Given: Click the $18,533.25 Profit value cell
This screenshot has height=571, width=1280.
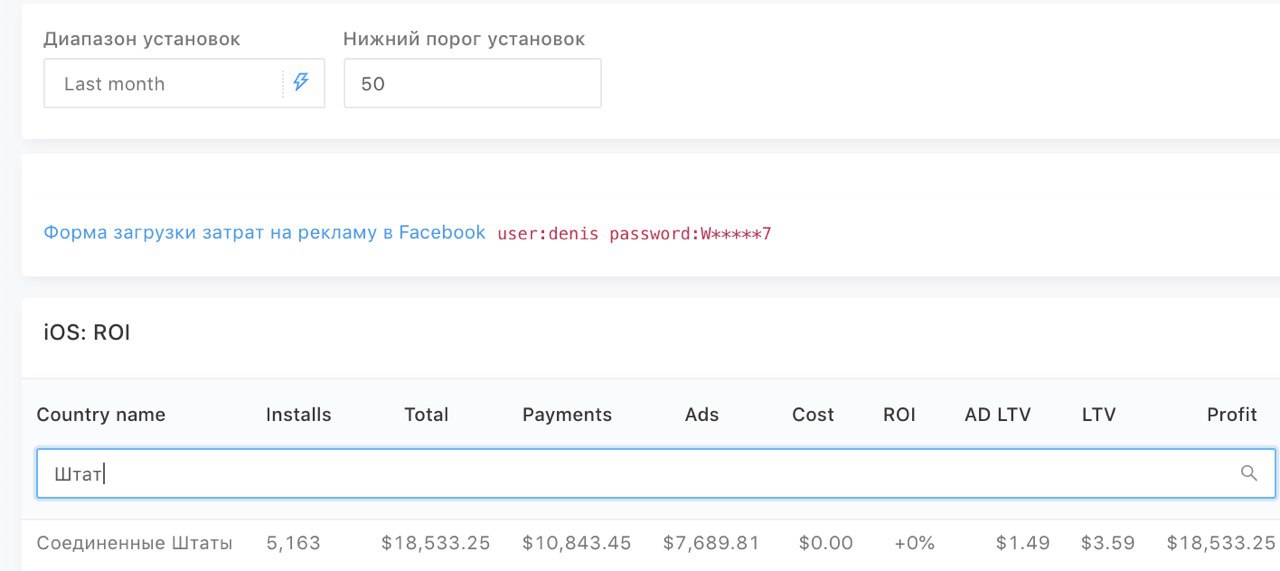Looking at the screenshot, I should (1221, 544).
